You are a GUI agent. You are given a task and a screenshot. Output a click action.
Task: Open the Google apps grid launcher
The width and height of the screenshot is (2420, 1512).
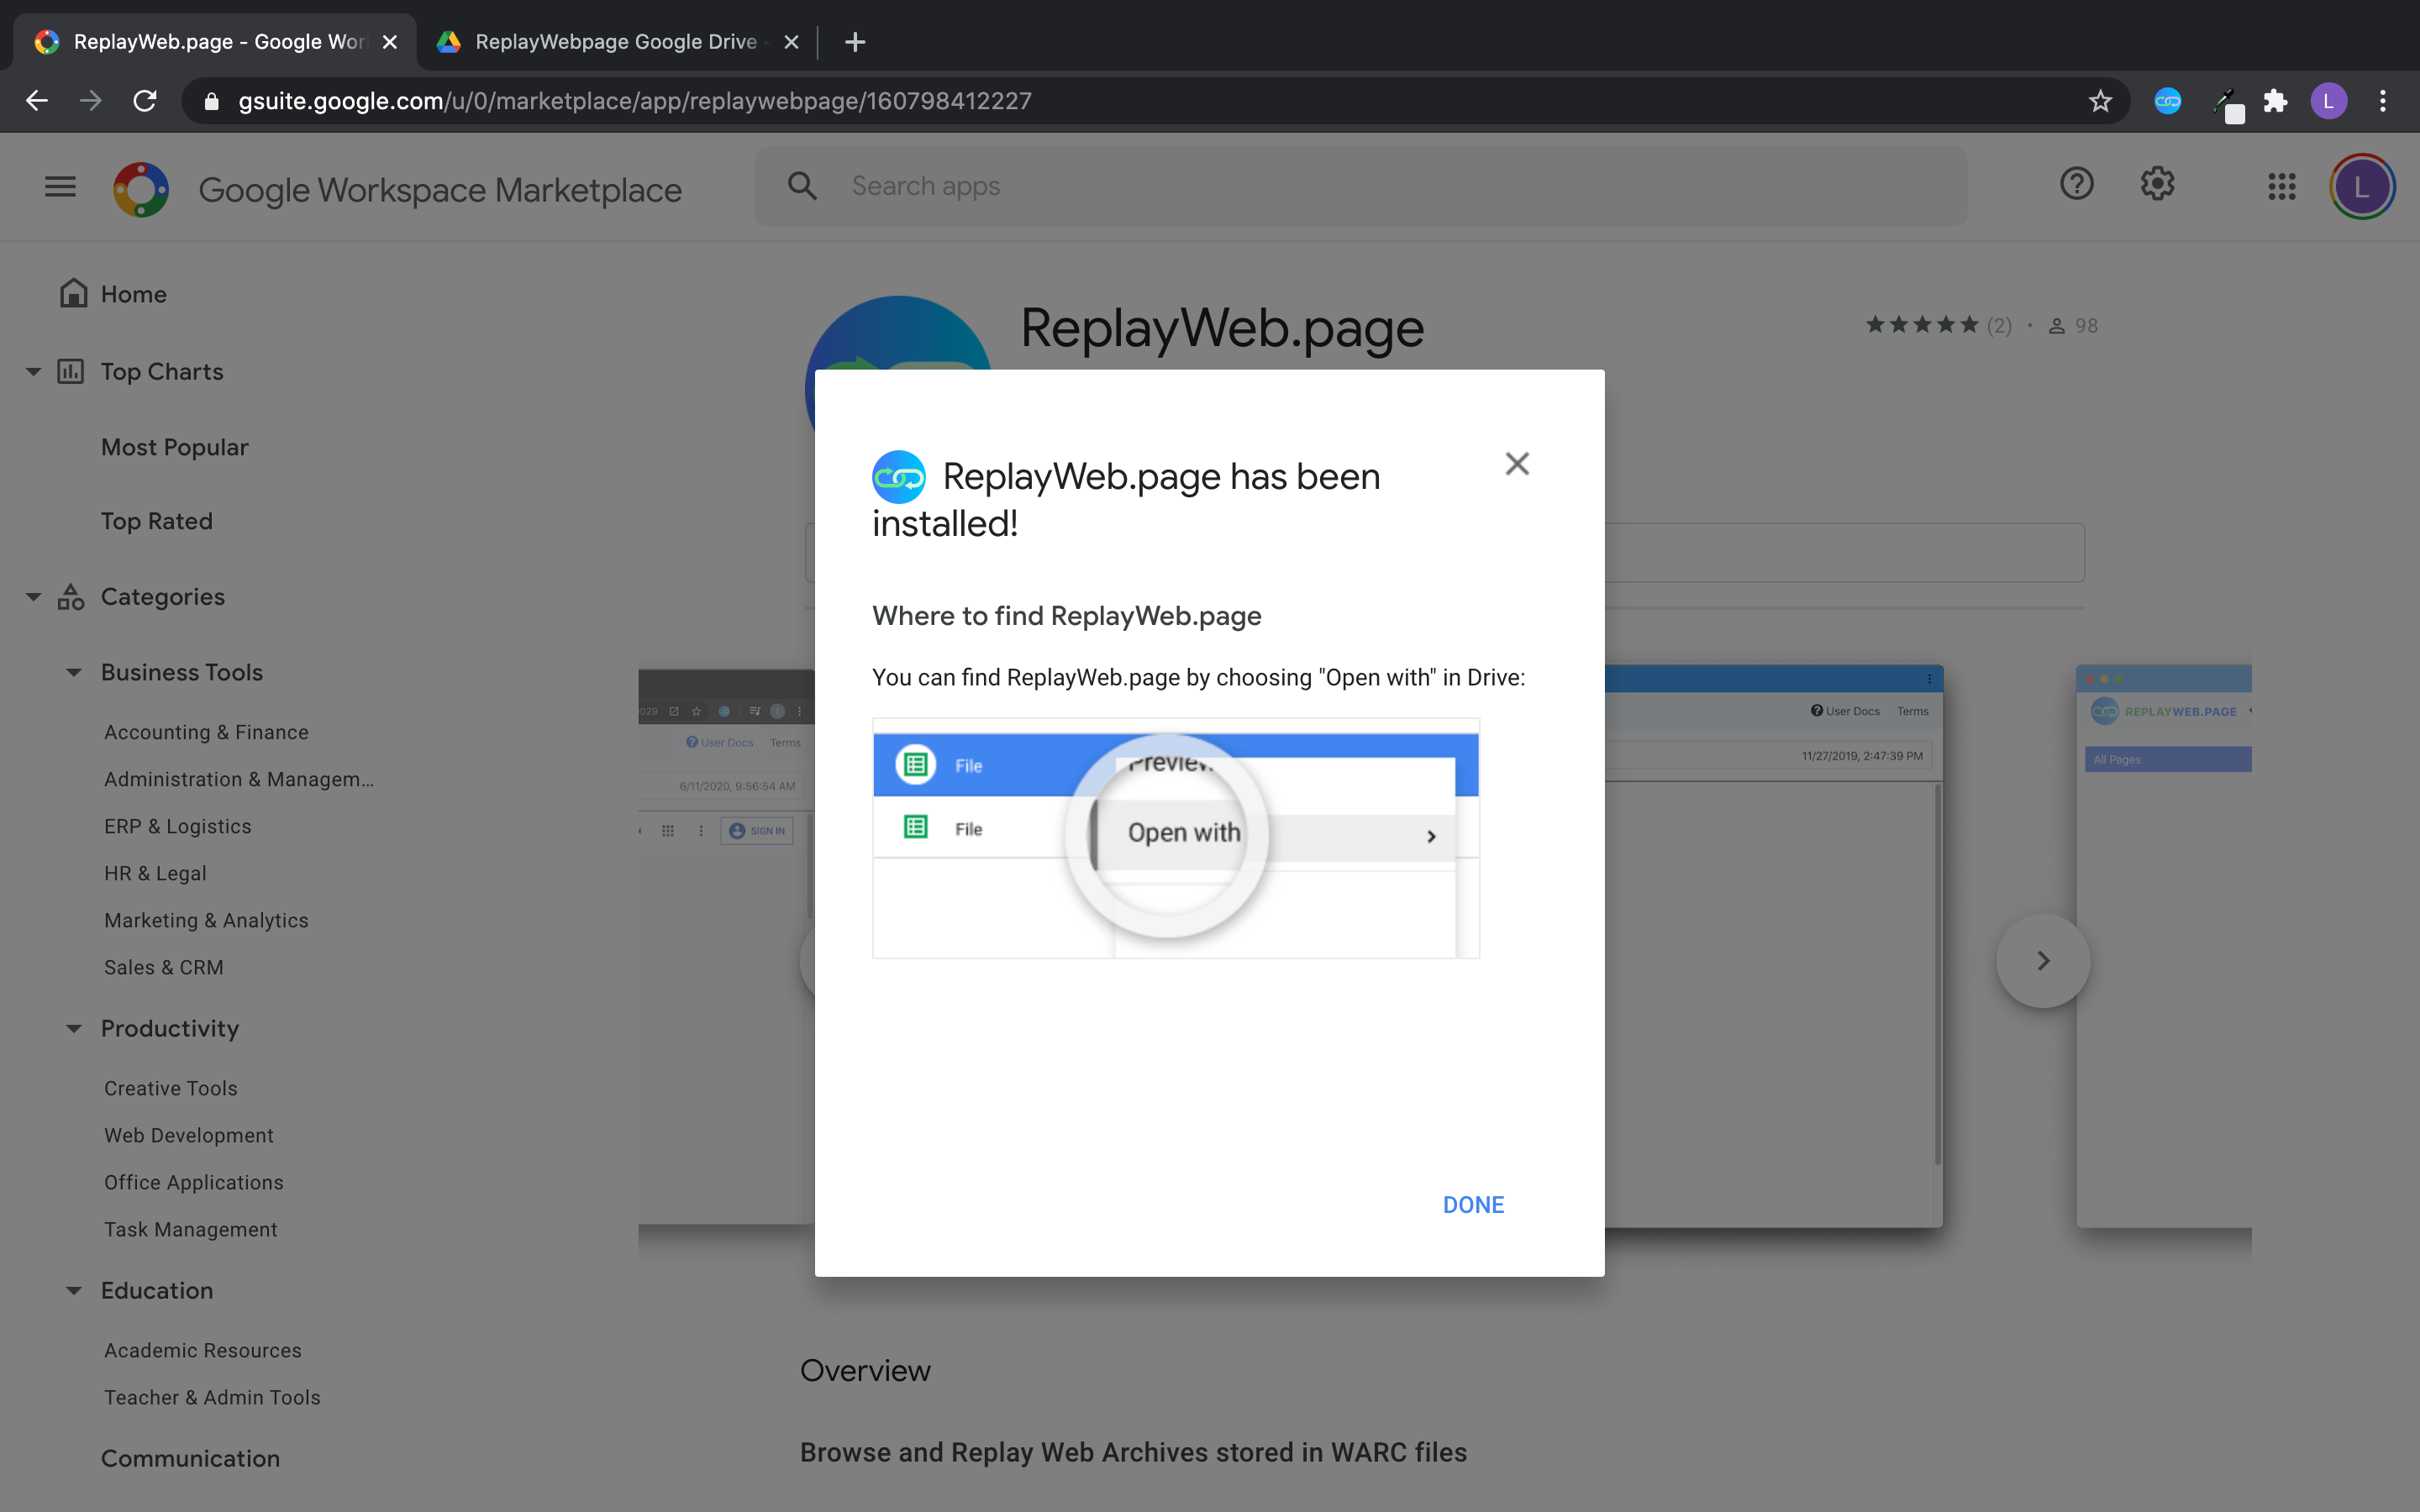pyautogui.click(x=2281, y=187)
